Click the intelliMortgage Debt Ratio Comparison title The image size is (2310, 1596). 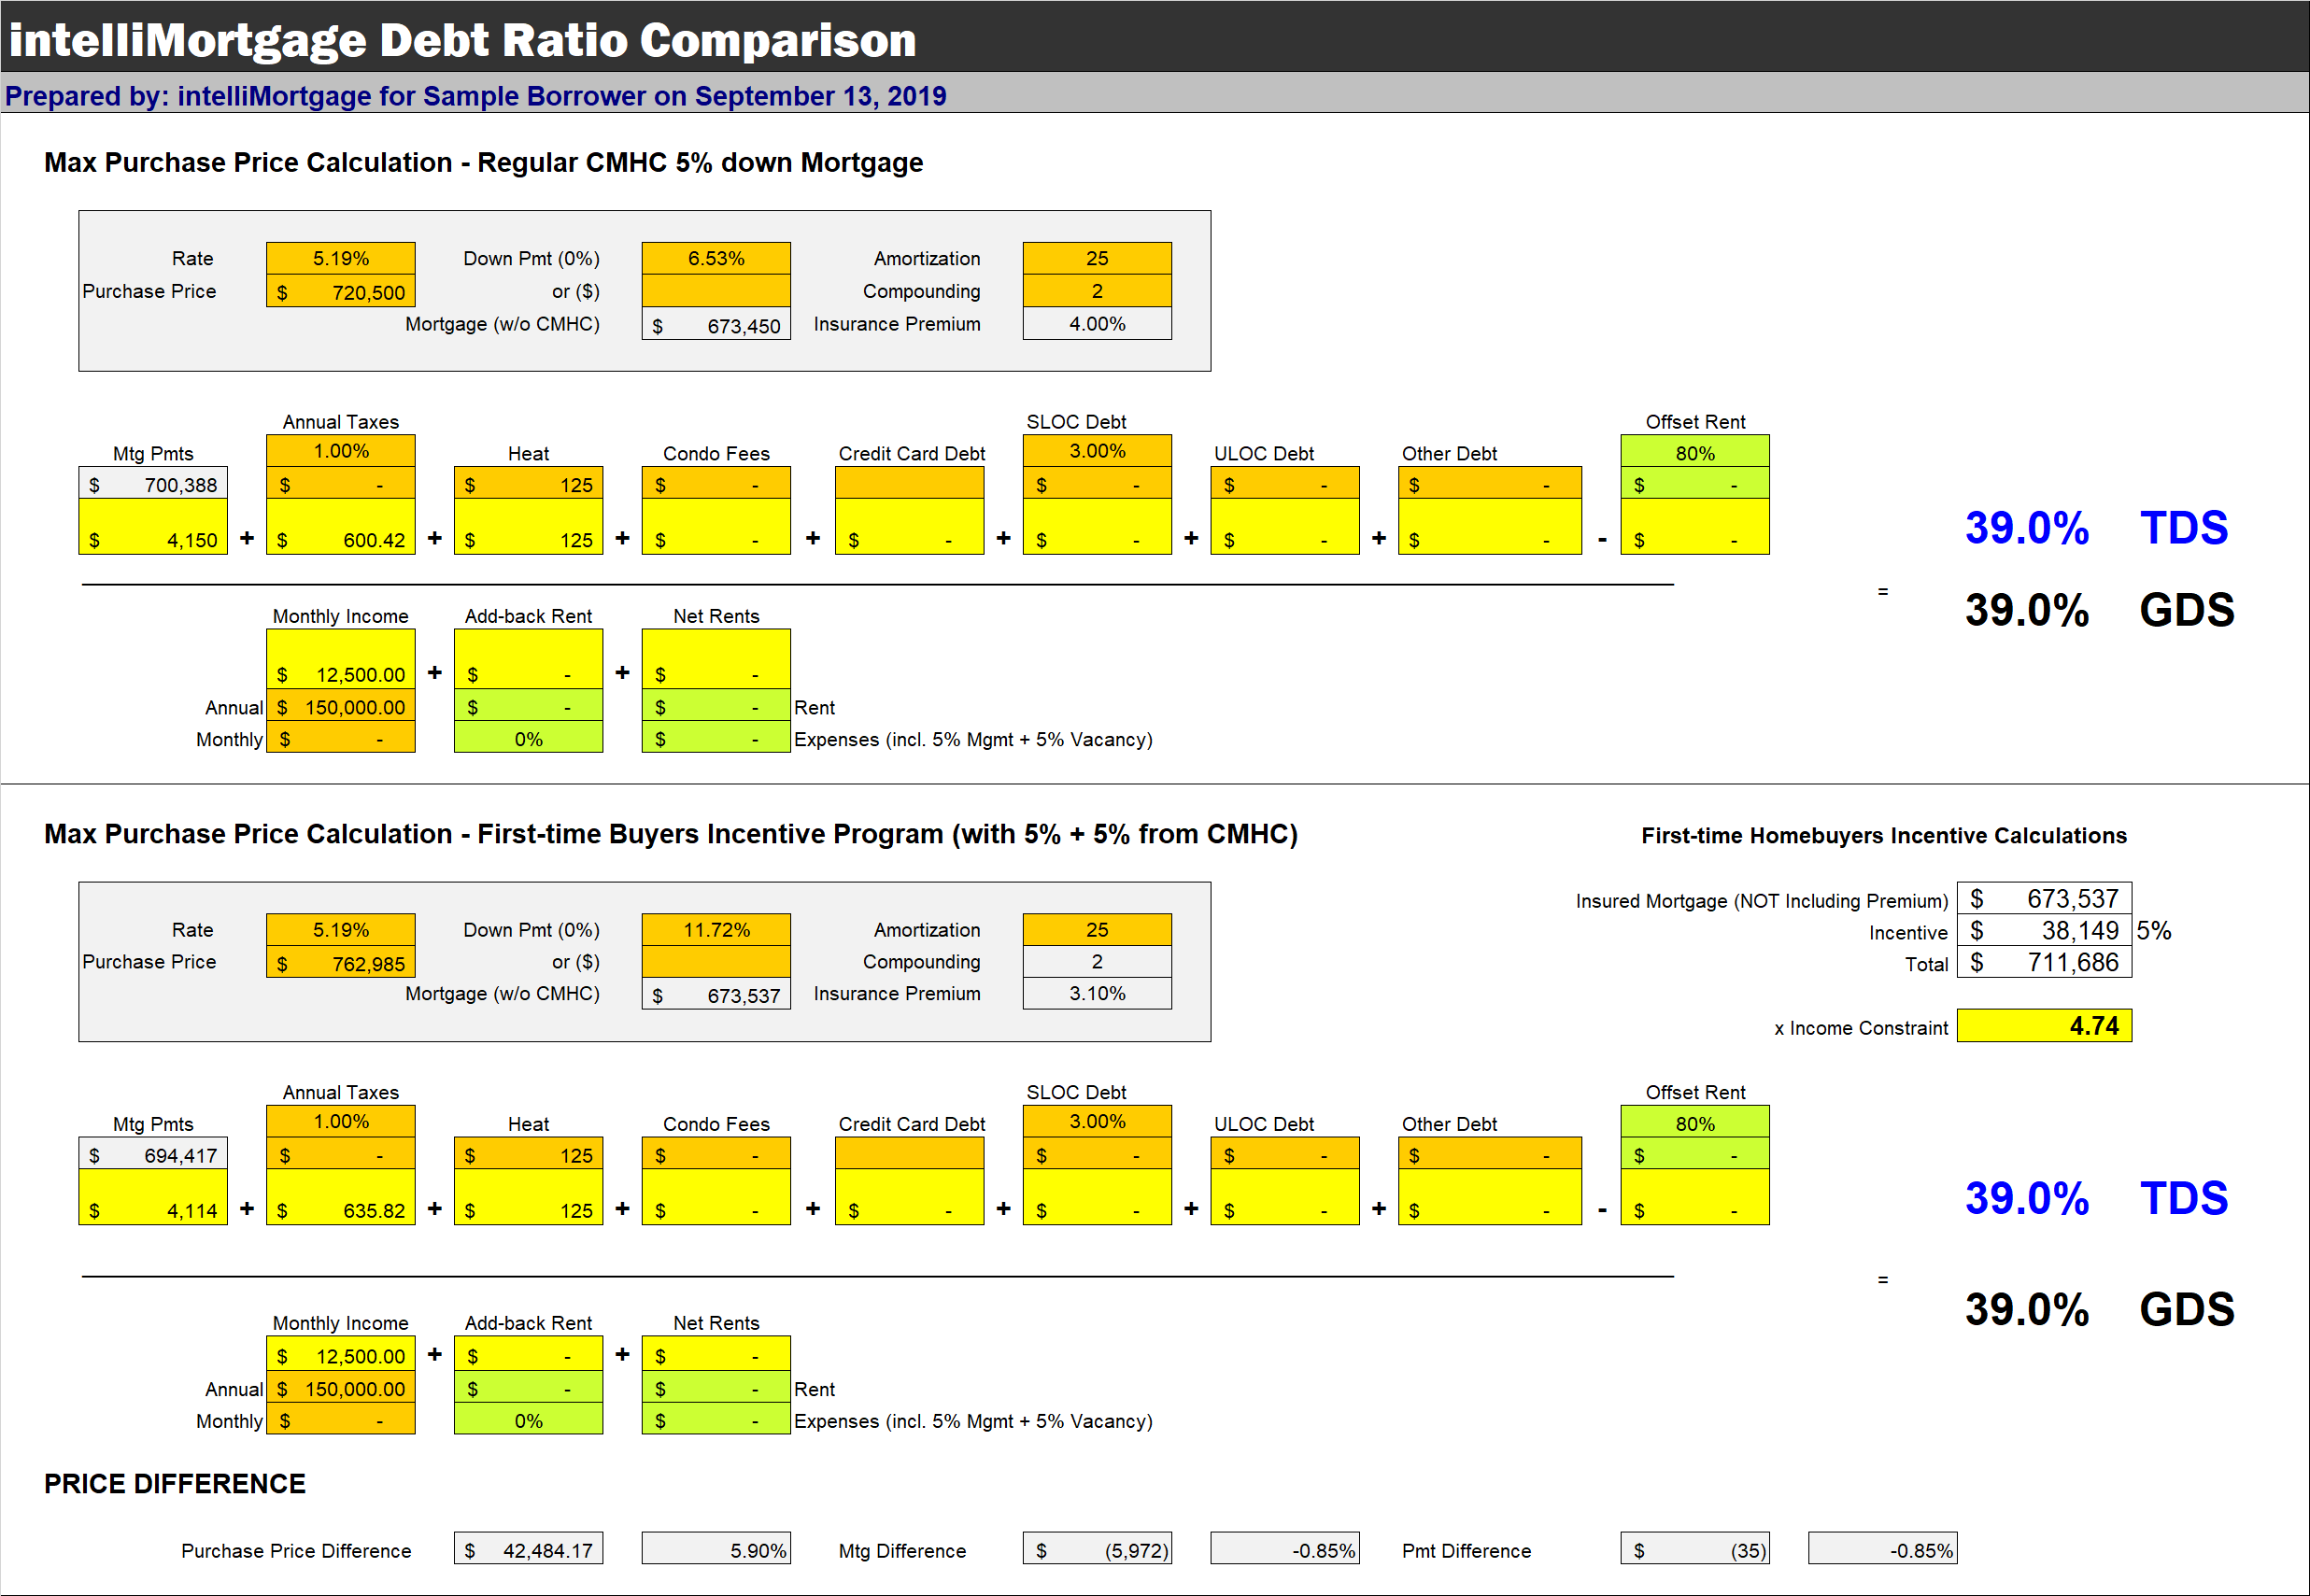(463, 40)
